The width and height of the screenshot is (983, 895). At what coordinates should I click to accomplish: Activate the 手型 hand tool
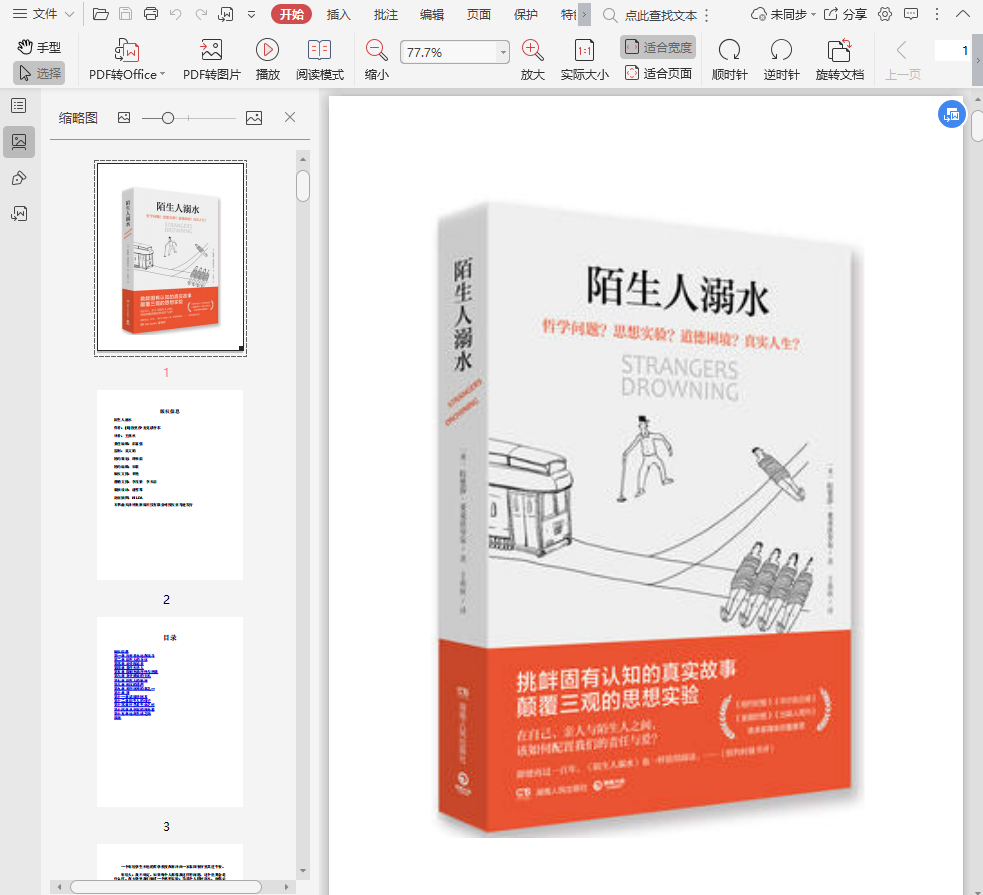[39, 47]
